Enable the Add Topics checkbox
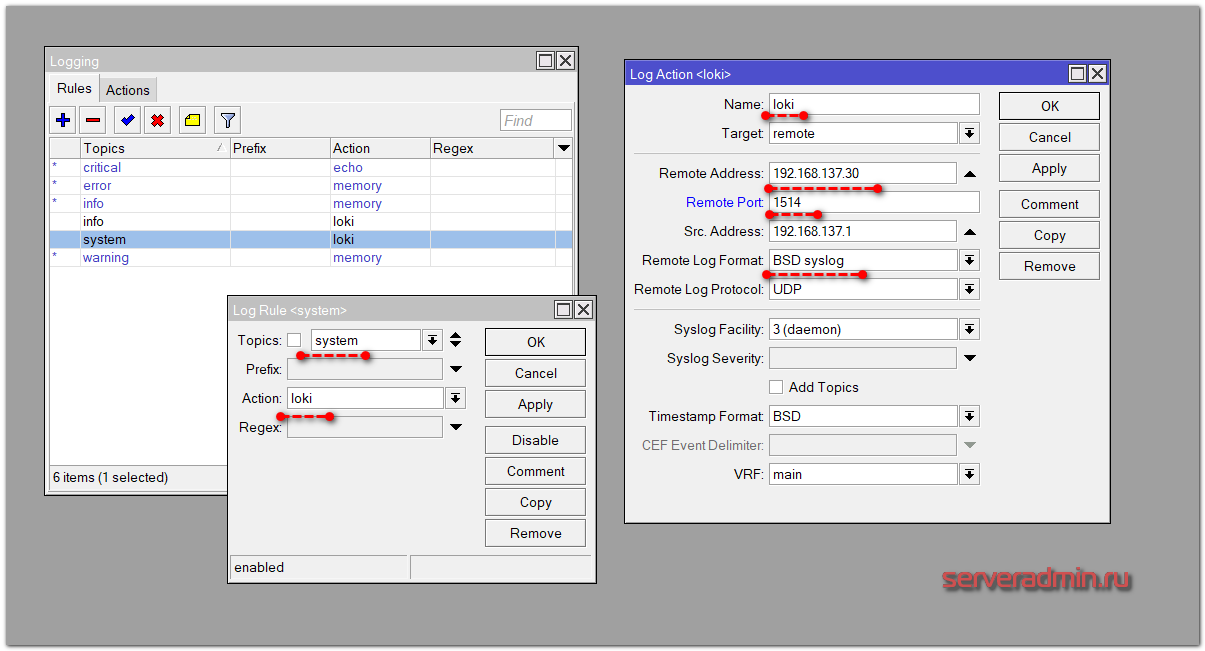This screenshot has height=651, width=1205. (776, 387)
